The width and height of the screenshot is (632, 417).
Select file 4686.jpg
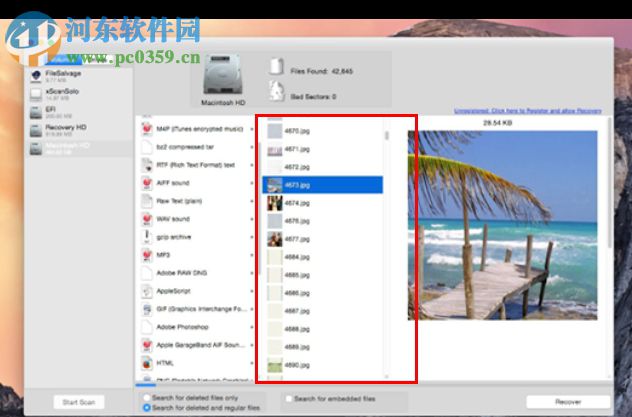[x=322, y=293]
